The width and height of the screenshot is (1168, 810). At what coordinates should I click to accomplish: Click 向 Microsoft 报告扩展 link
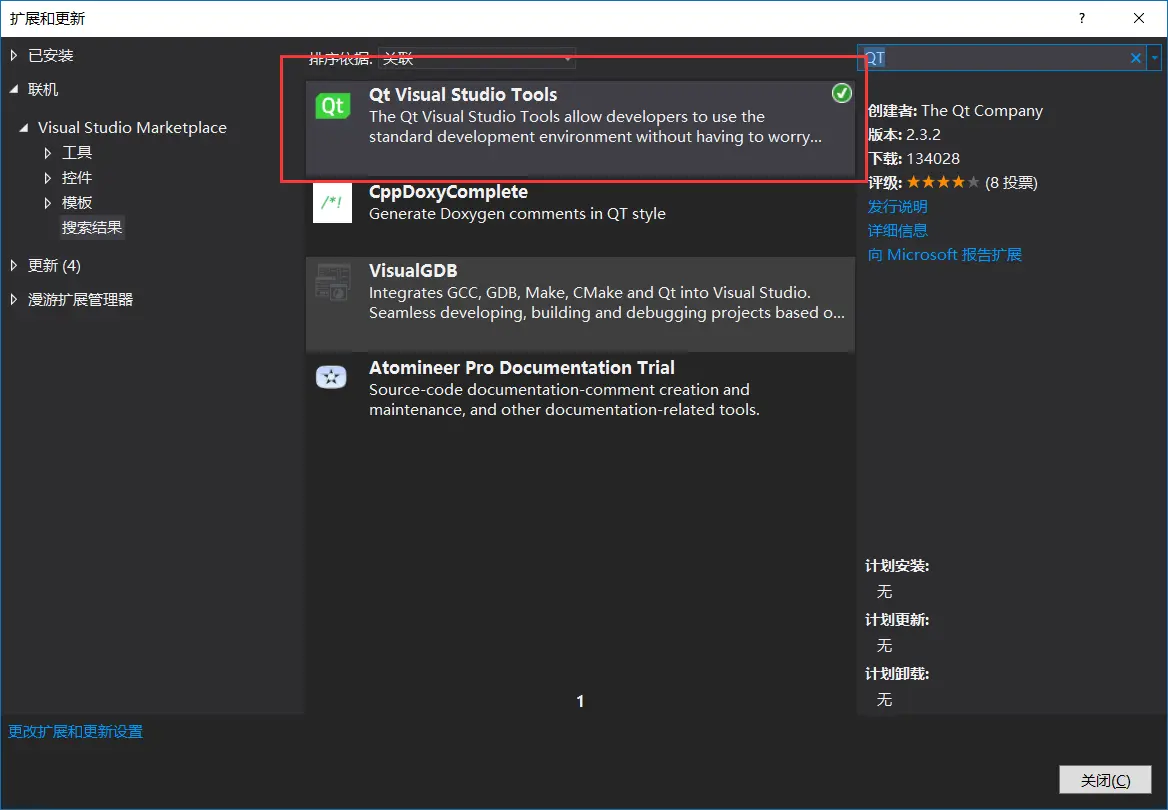click(945, 255)
